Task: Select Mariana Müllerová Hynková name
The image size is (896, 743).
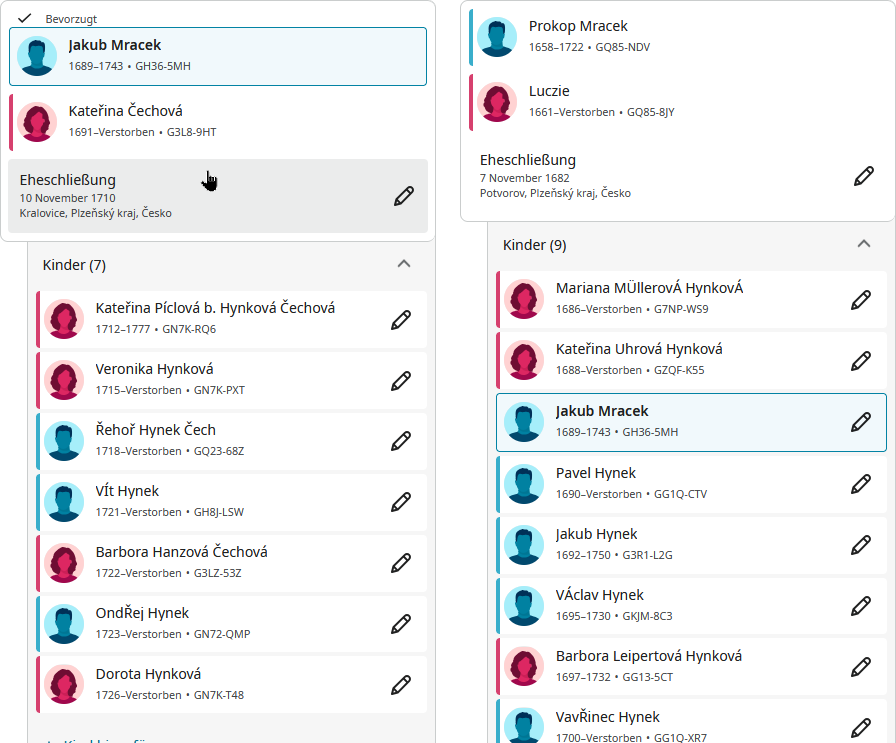Action: tap(649, 288)
